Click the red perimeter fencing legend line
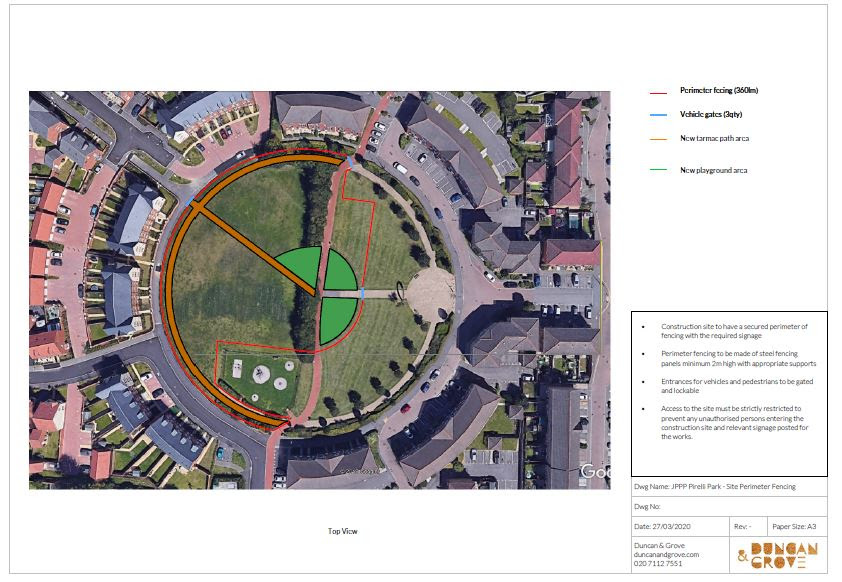Image resolution: width=842 pixels, height=582 pixels. click(657, 91)
